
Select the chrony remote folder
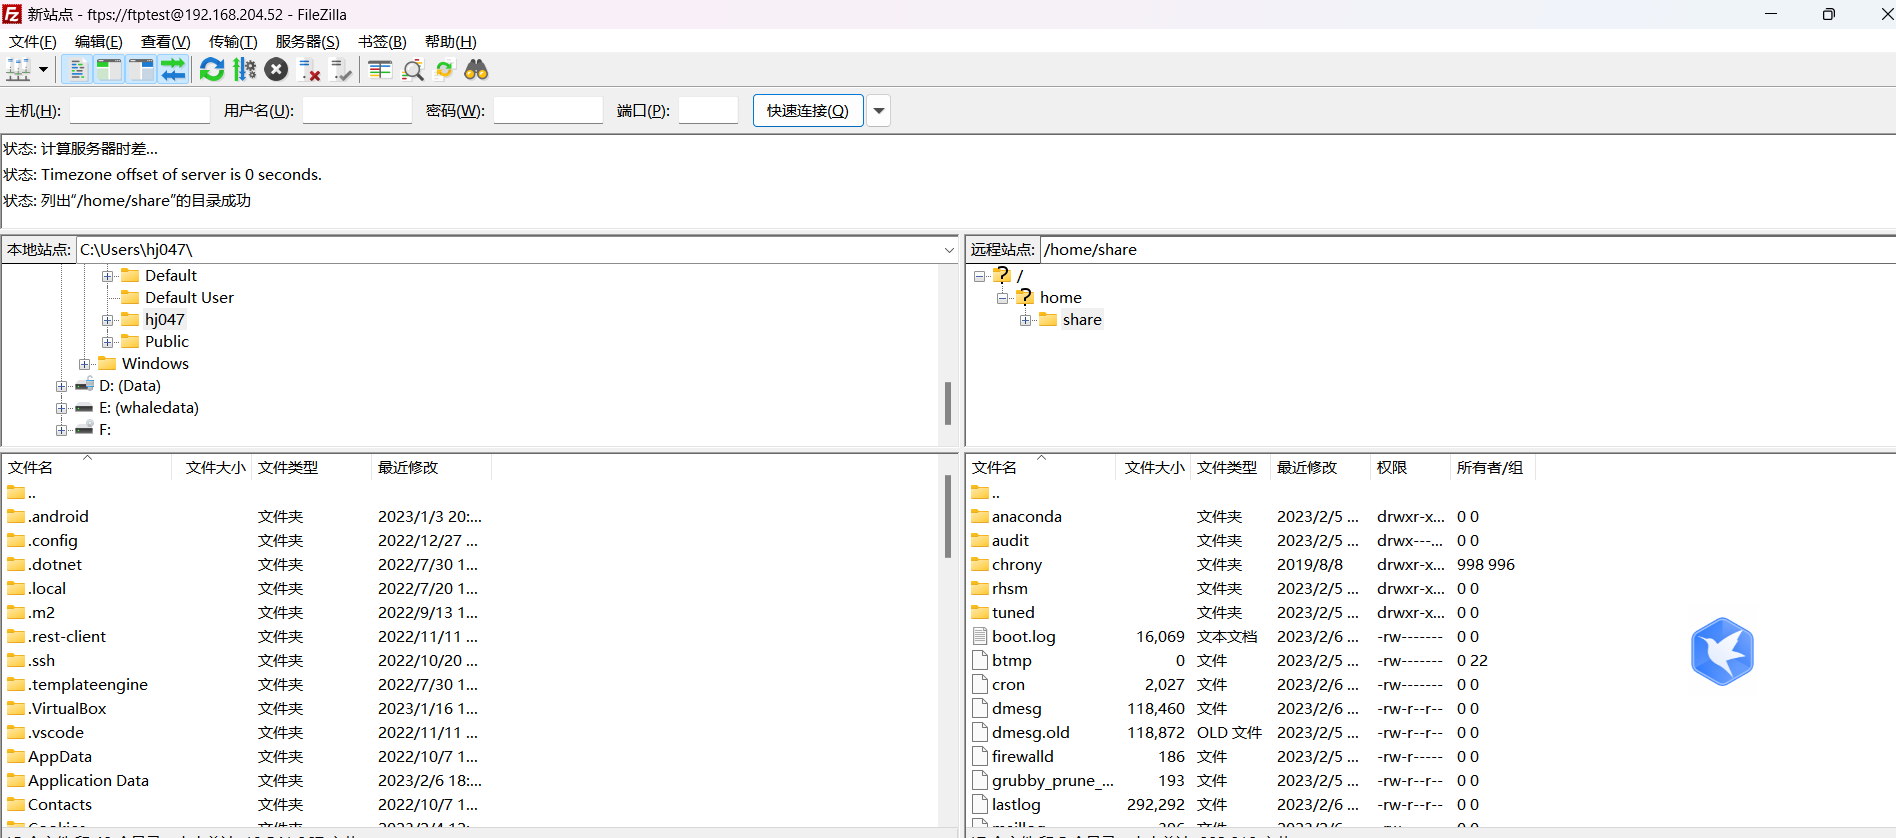point(1016,565)
